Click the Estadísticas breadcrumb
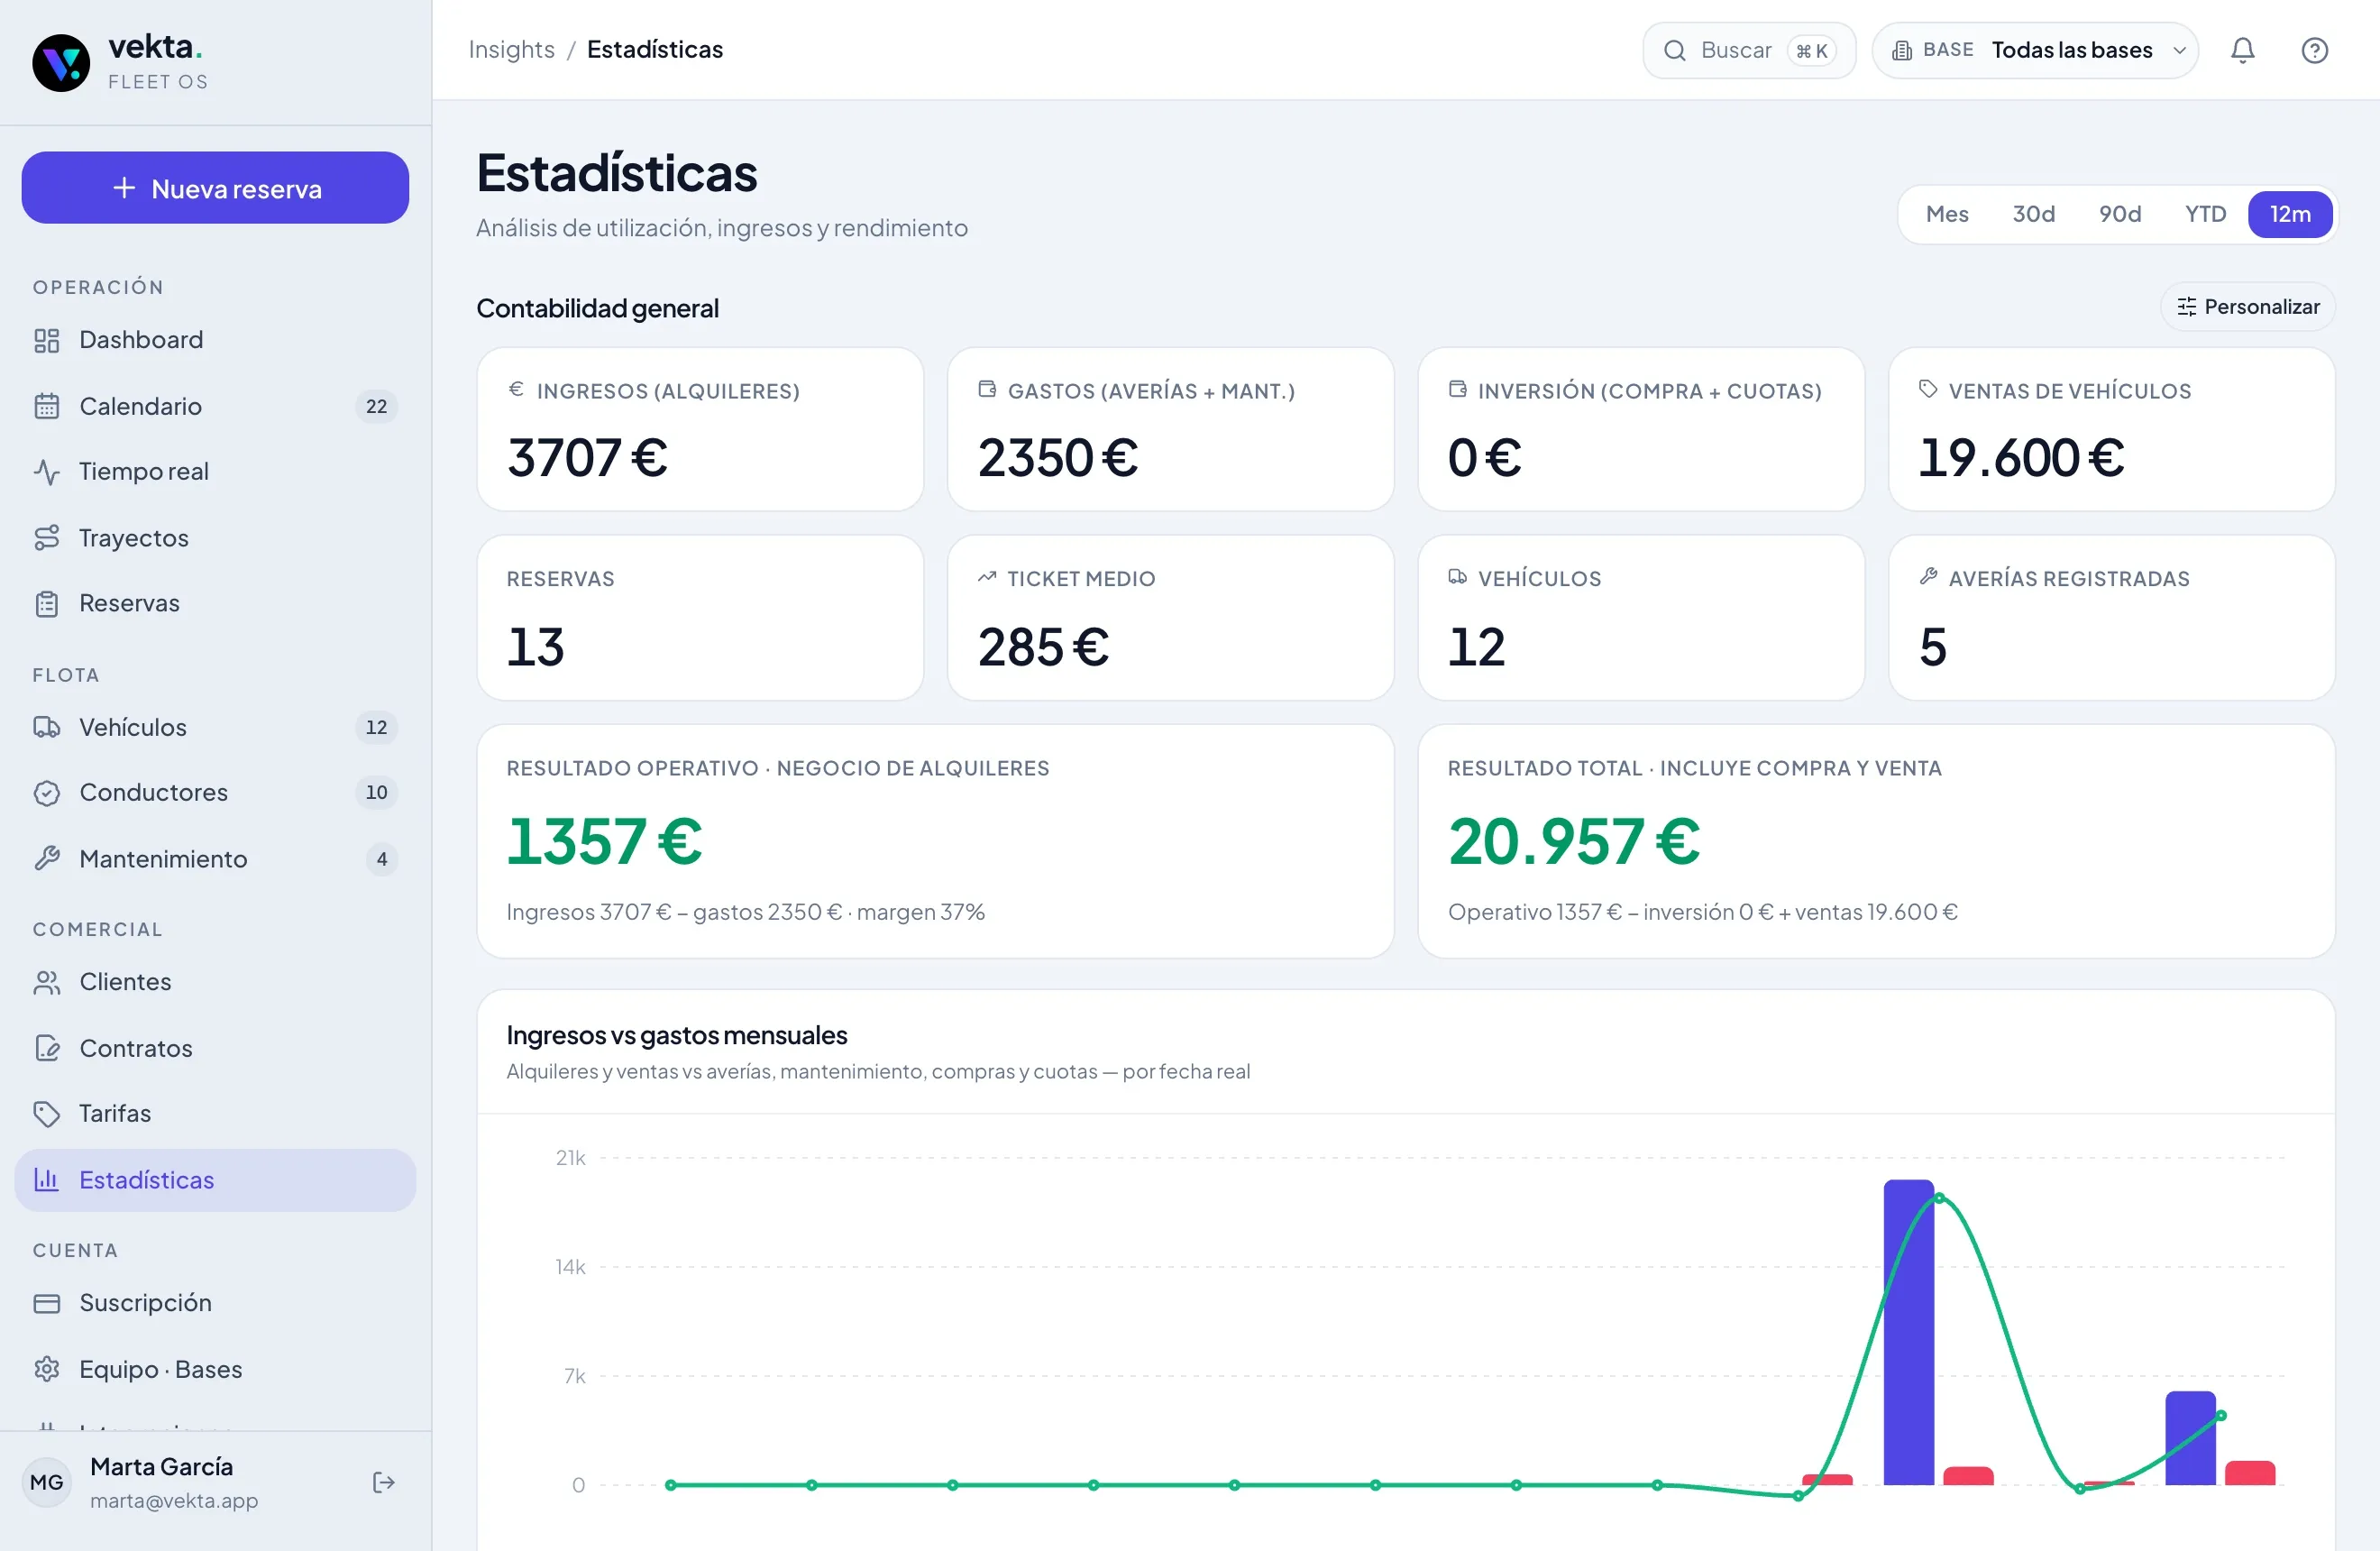The image size is (2380, 1551). pyautogui.click(x=655, y=50)
